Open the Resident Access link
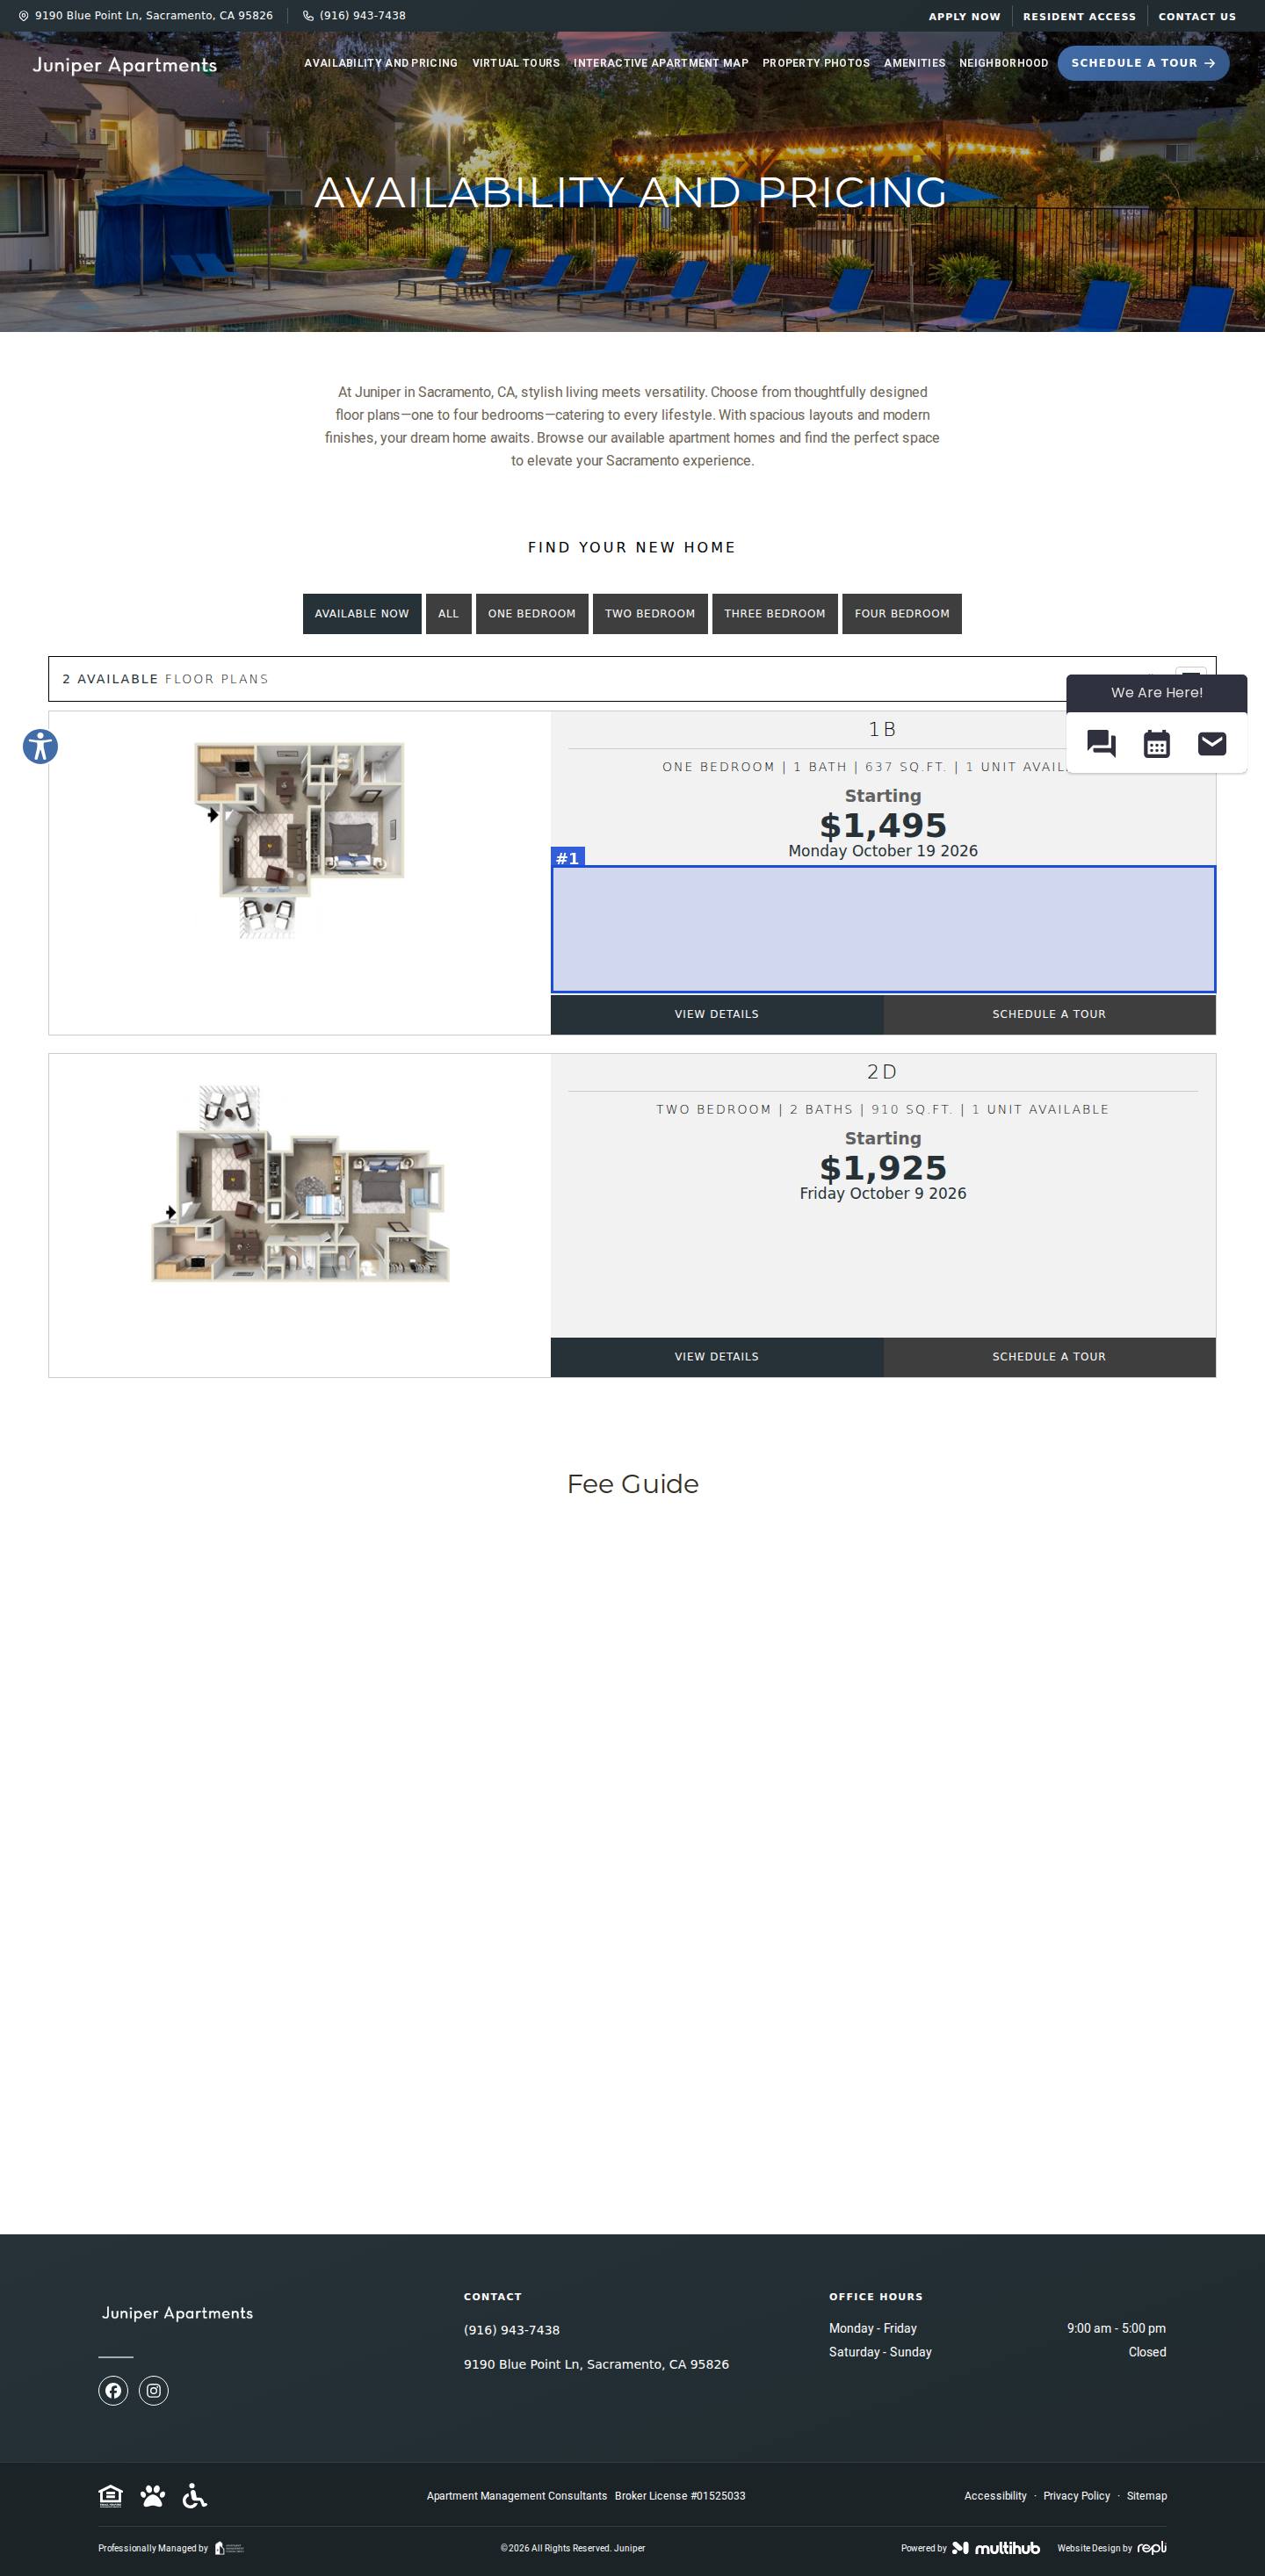Image resolution: width=1265 pixels, height=2576 pixels. [x=1079, y=16]
